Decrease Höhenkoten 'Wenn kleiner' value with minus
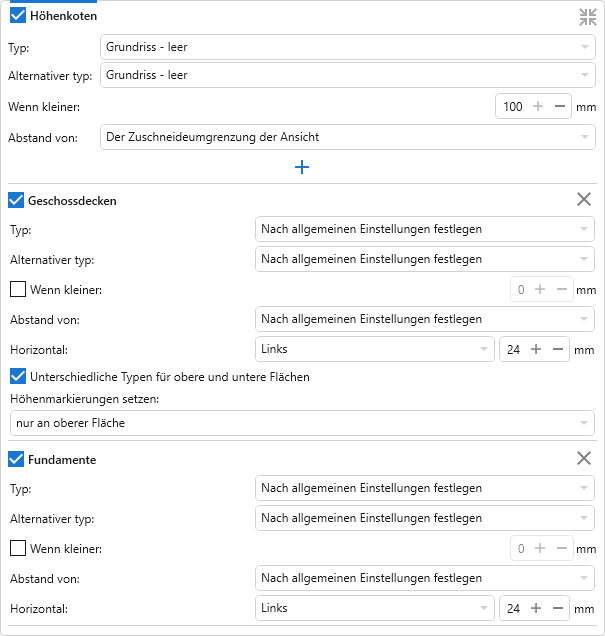Viewport: 605px width, 636px height. pos(560,106)
